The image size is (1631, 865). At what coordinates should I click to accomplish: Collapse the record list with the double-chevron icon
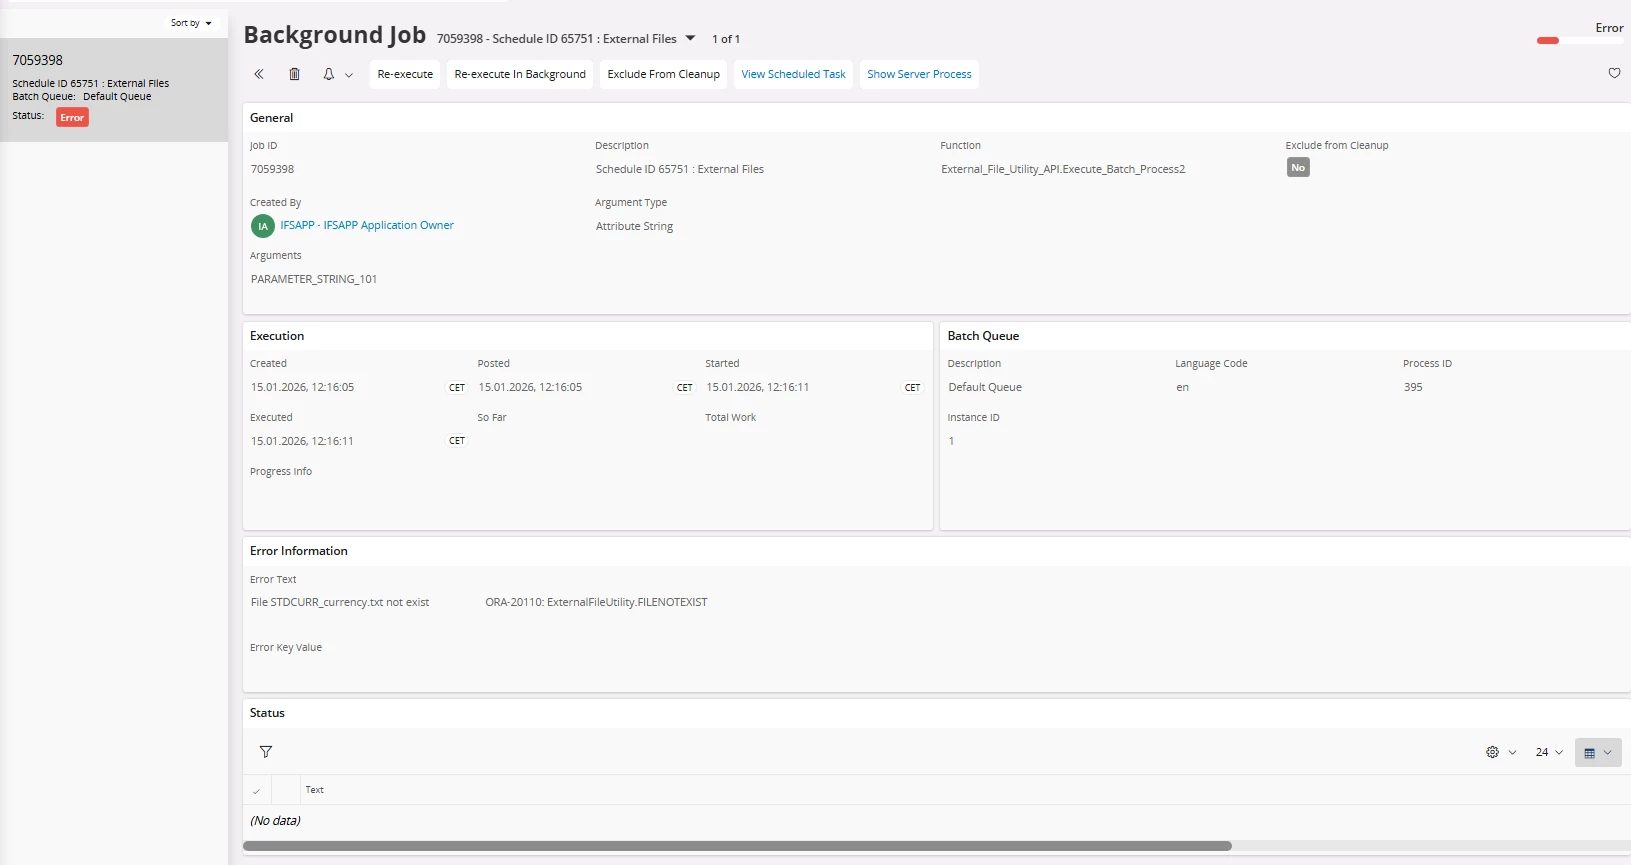click(x=259, y=74)
